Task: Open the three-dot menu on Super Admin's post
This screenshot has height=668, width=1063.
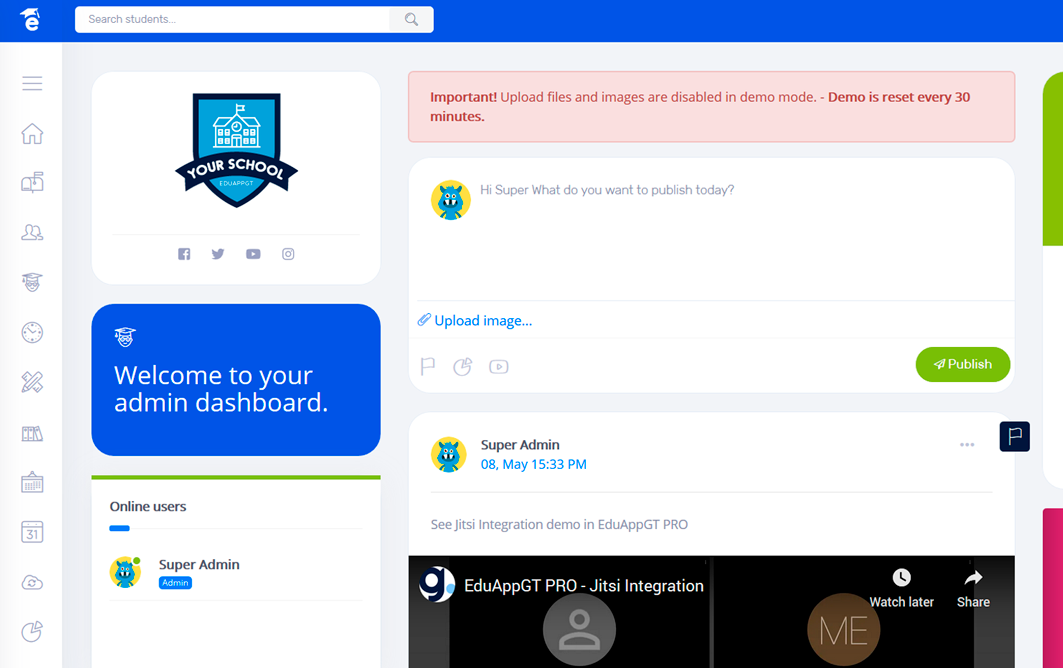Action: coord(967,445)
